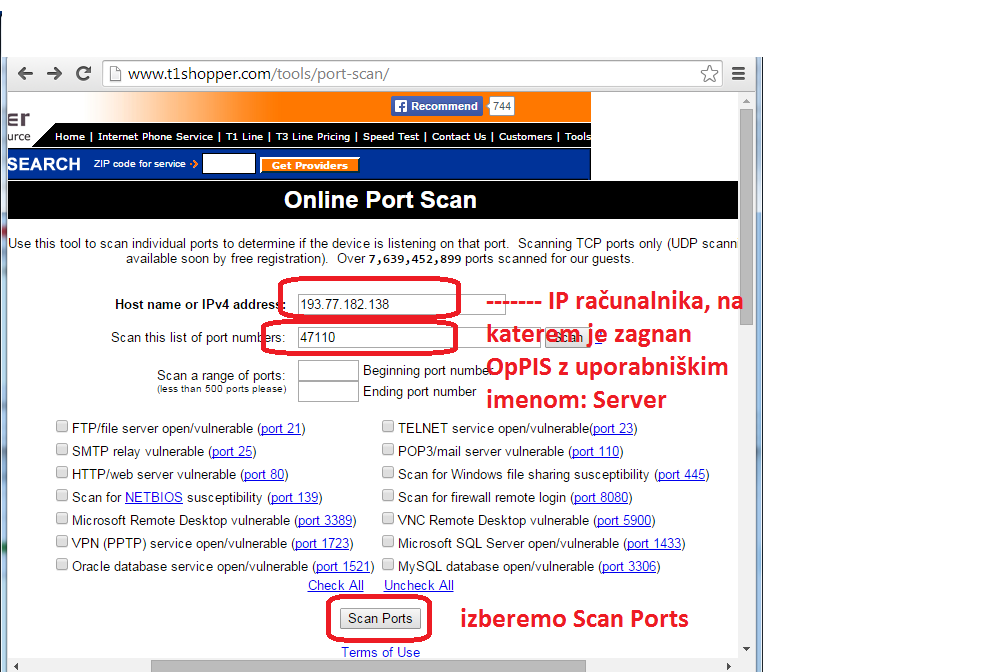Enable the Oracle database port 1521 checkbox
The height and width of the screenshot is (672, 1008).
click(x=62, y=565)
